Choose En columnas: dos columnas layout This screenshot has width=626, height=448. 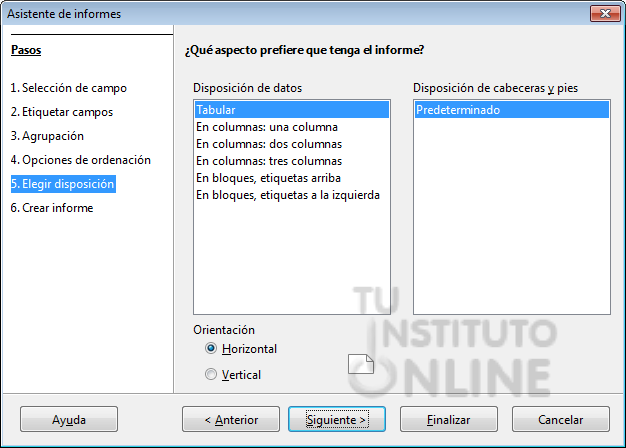click(x=292, y=144)
